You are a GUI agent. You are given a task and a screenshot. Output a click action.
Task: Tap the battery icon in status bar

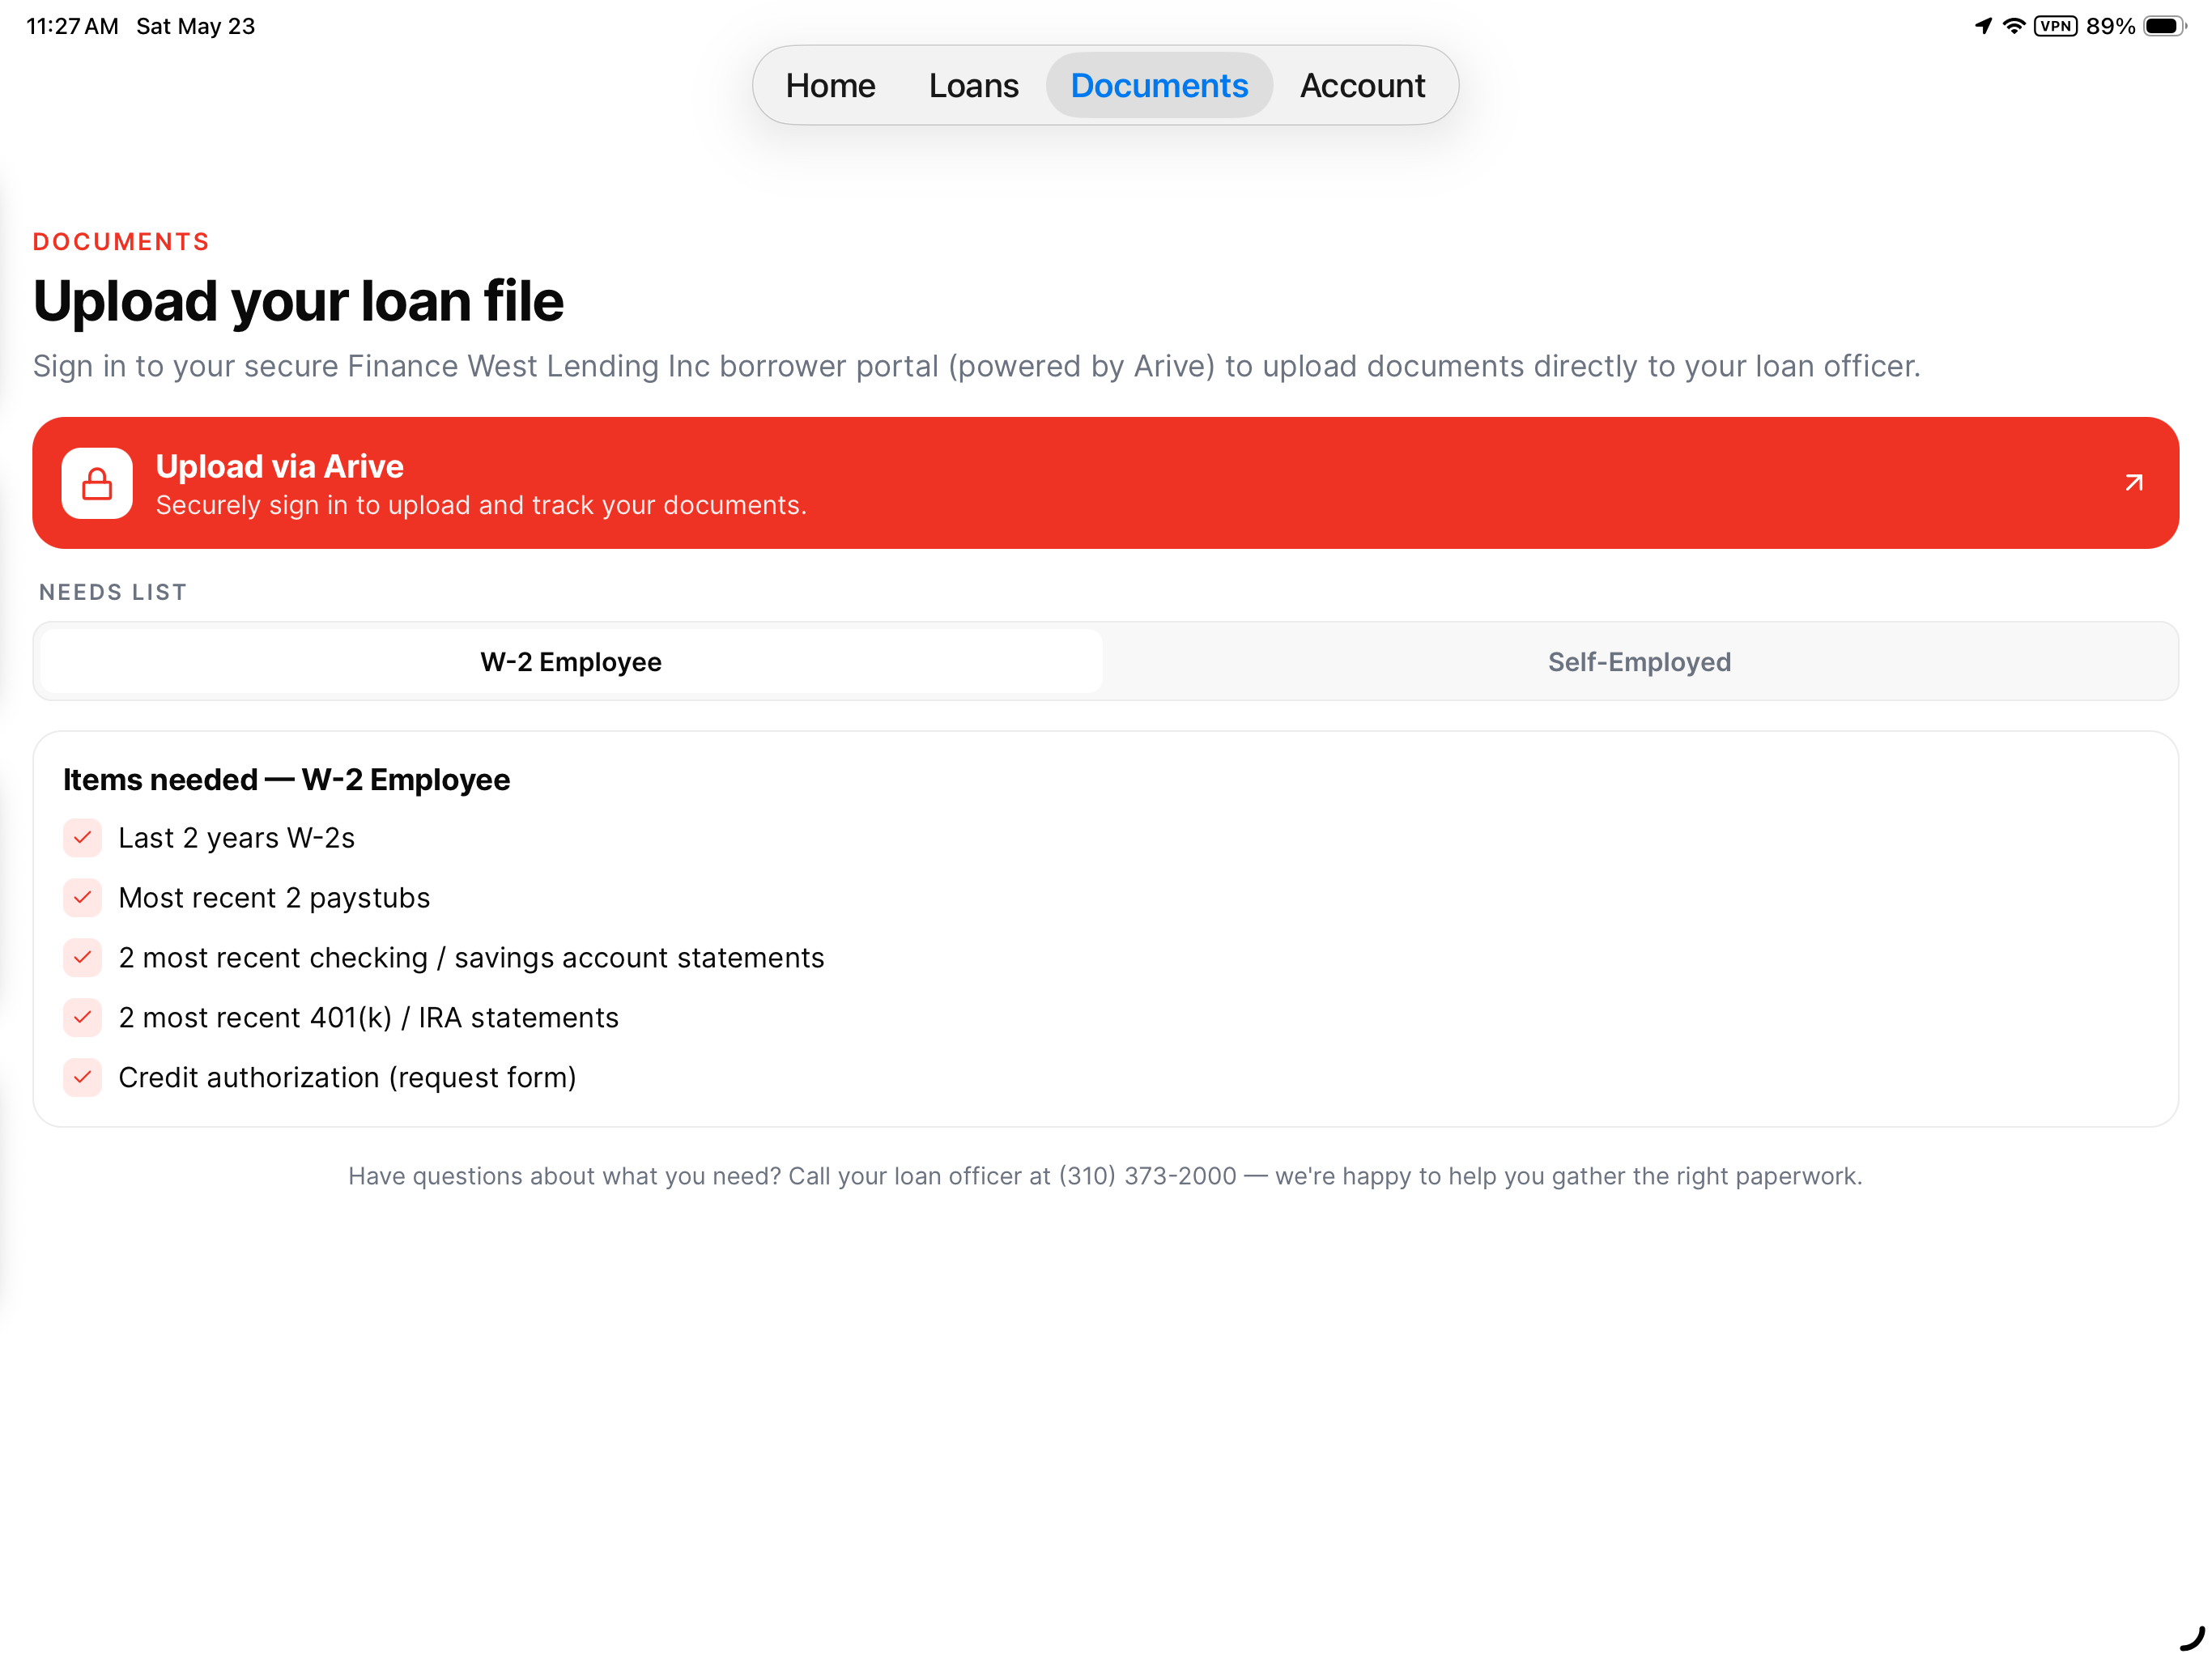pos(2165,26)
